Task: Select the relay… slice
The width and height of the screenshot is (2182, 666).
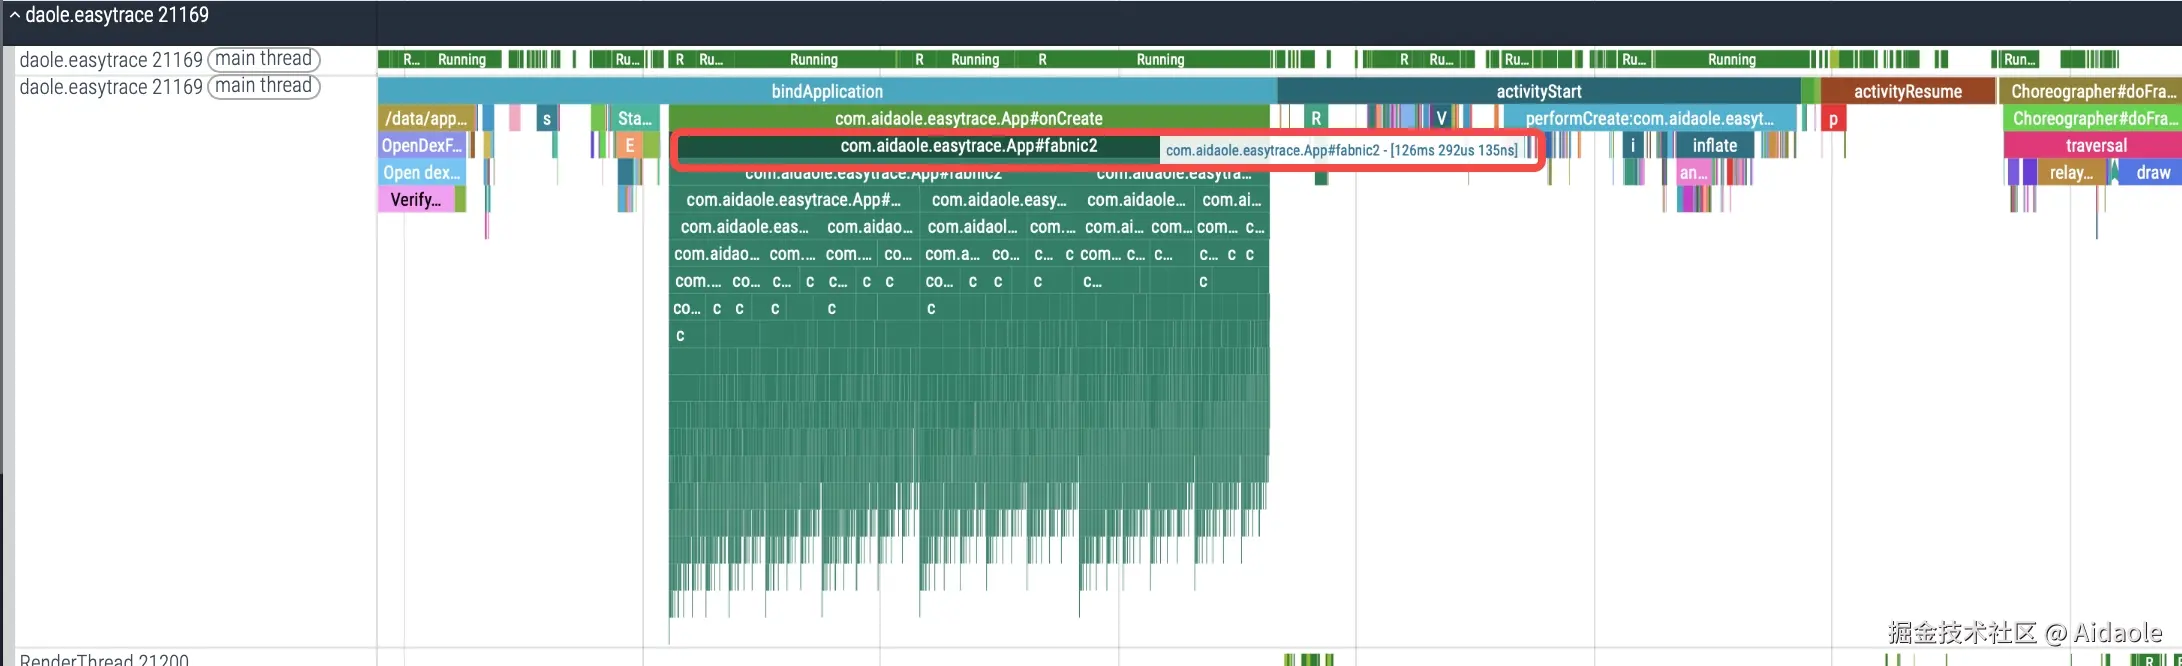Action: (x=2070, y=172)
